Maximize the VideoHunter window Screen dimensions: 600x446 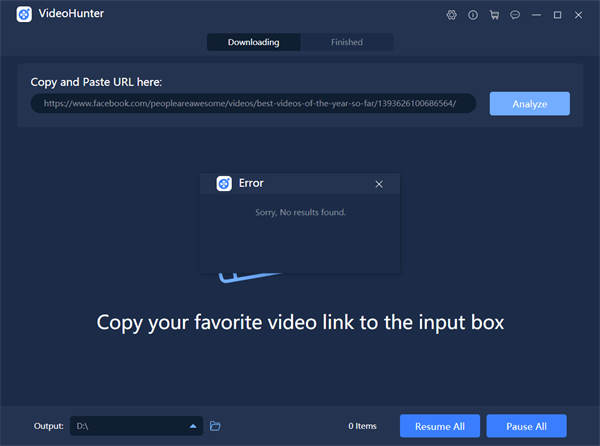557,15
